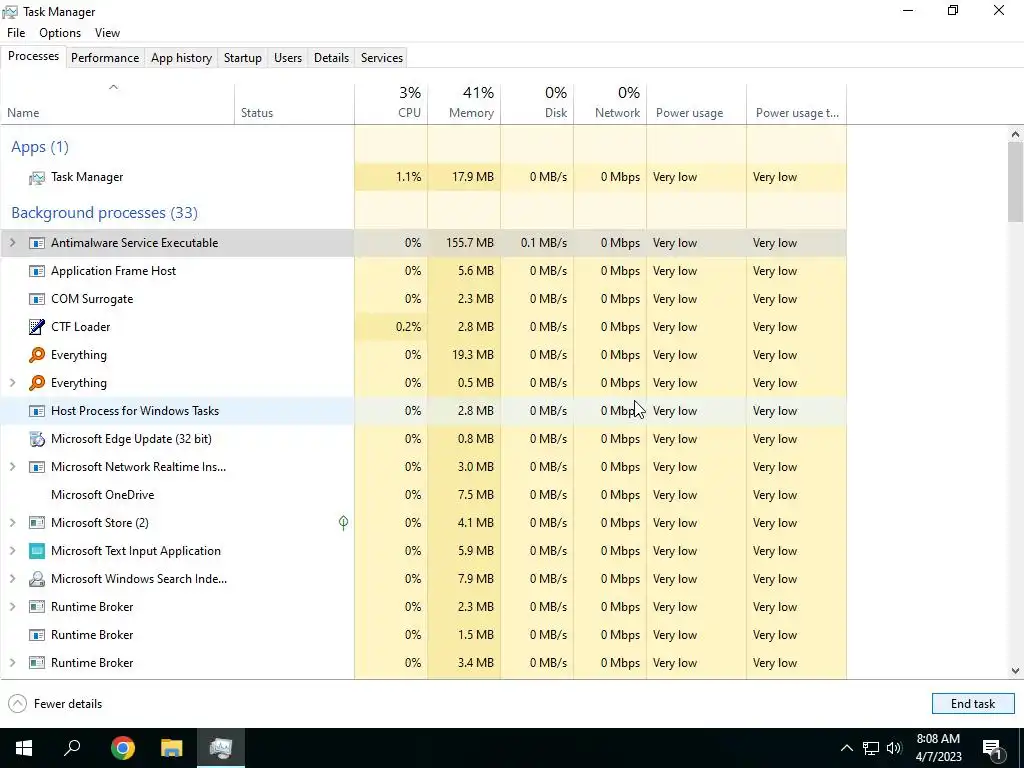Click the Apps (1) group heading
Screen dimensions: 1024x768
pos(40,147)
